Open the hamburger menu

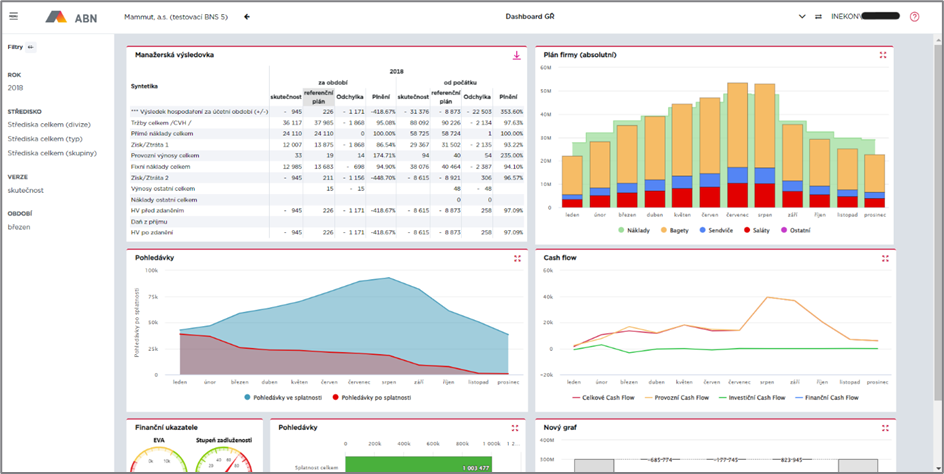pyautogui.click(x=13, y=16)
